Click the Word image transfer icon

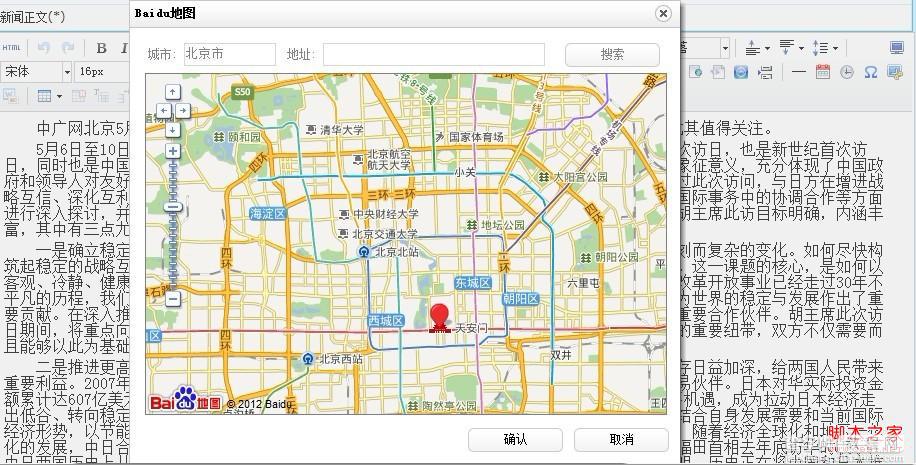10,96
